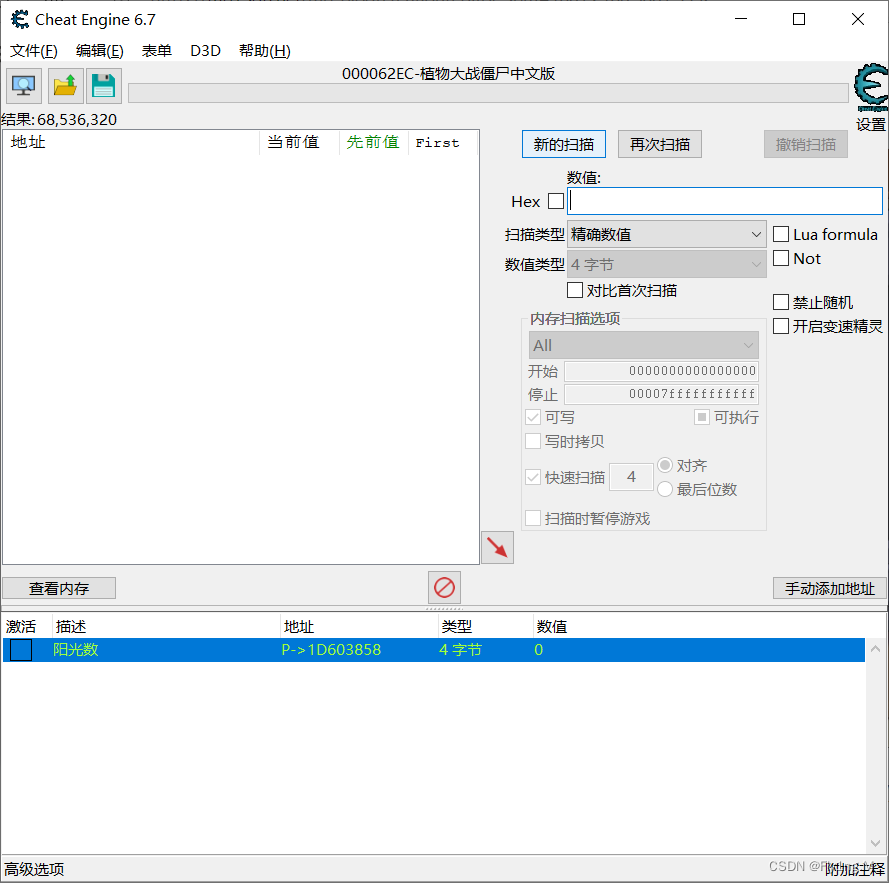Click the 类型 column header in address table
This screenshot has width=889, height=883.
485,627
